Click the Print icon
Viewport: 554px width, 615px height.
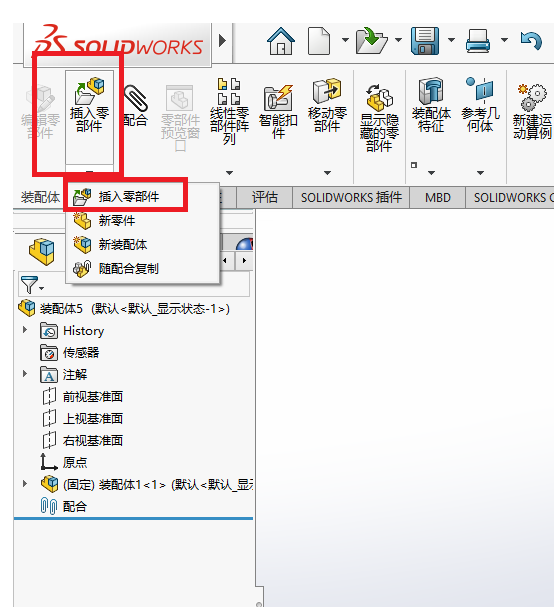[x=477, y=41]
